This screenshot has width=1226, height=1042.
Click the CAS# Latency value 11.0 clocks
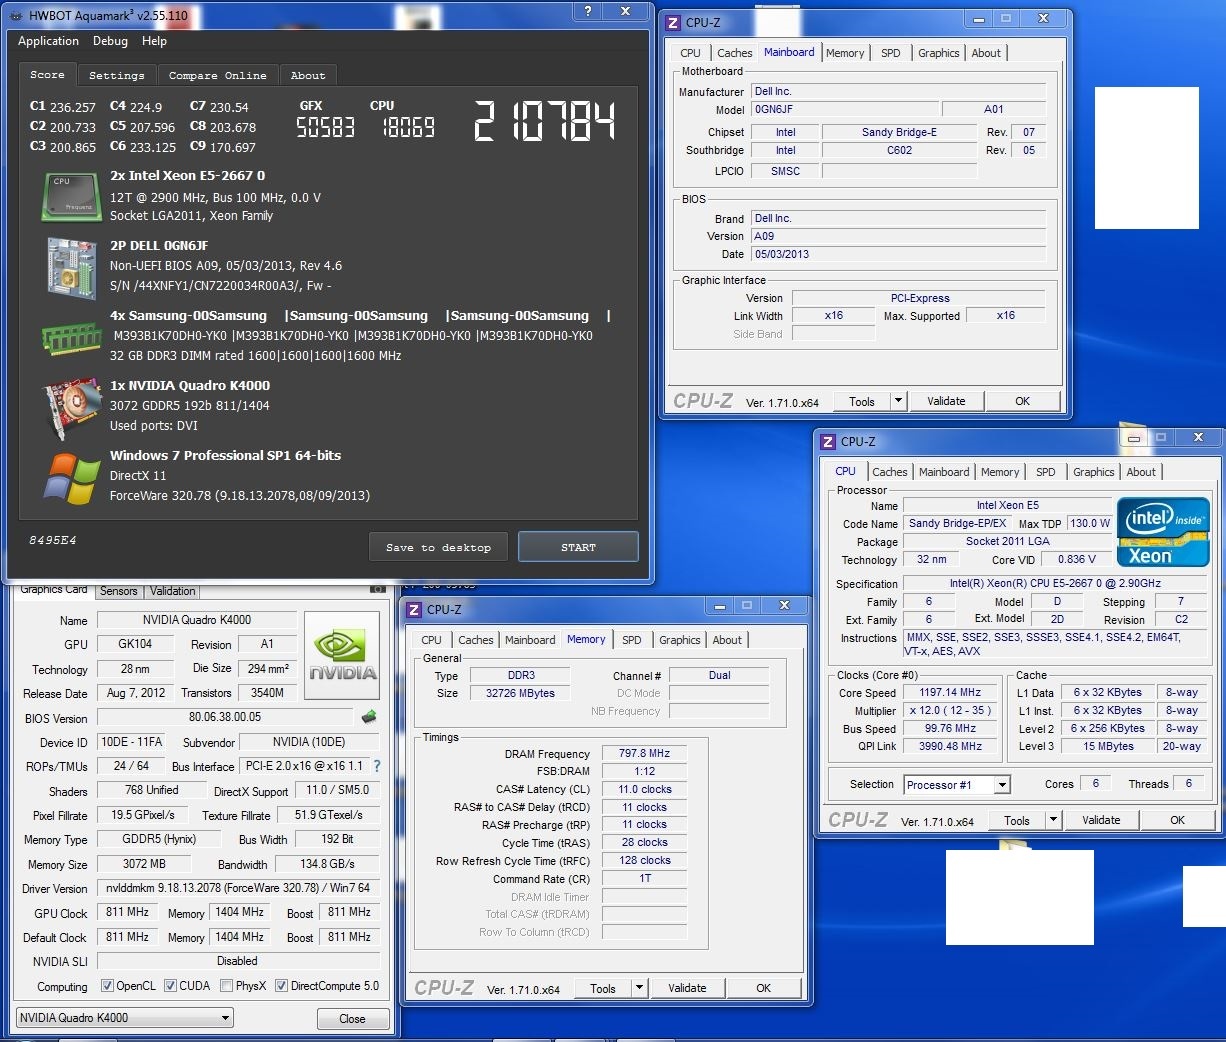[644, 789]
